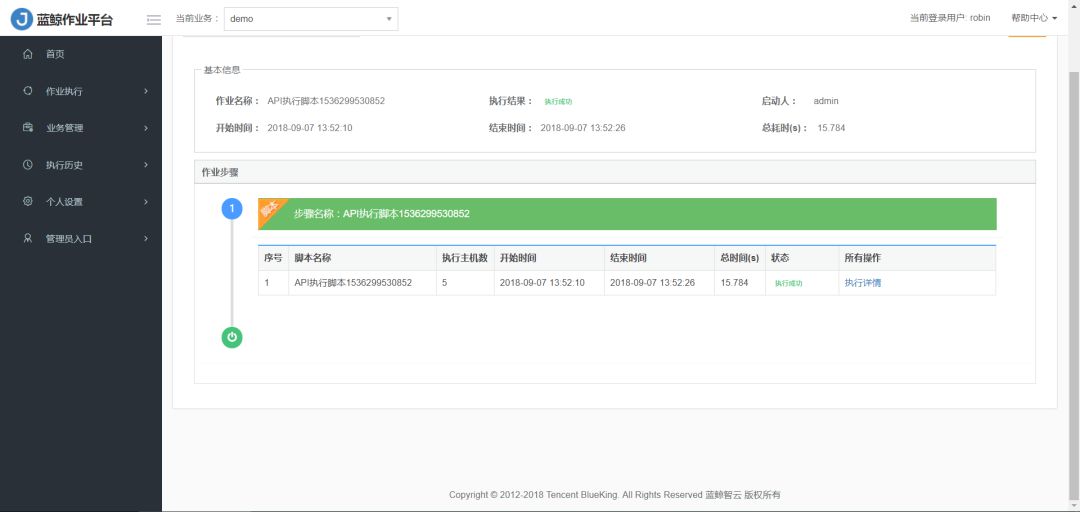
Task: Toggle the sidebar hamburger menu icon
Action: pos(154,19)
